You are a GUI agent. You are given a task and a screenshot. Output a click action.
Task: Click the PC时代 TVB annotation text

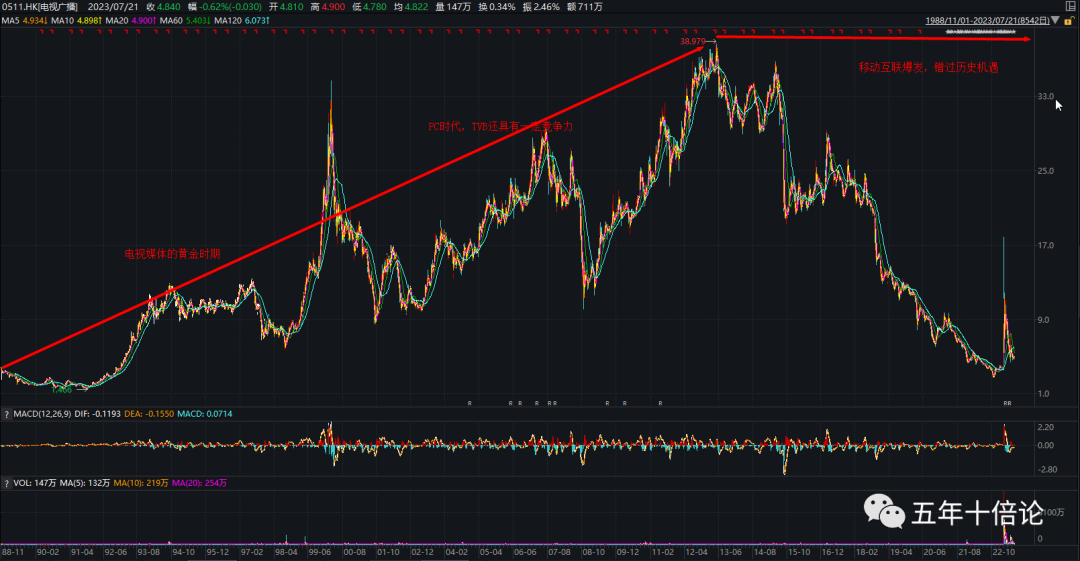point(501,126)
